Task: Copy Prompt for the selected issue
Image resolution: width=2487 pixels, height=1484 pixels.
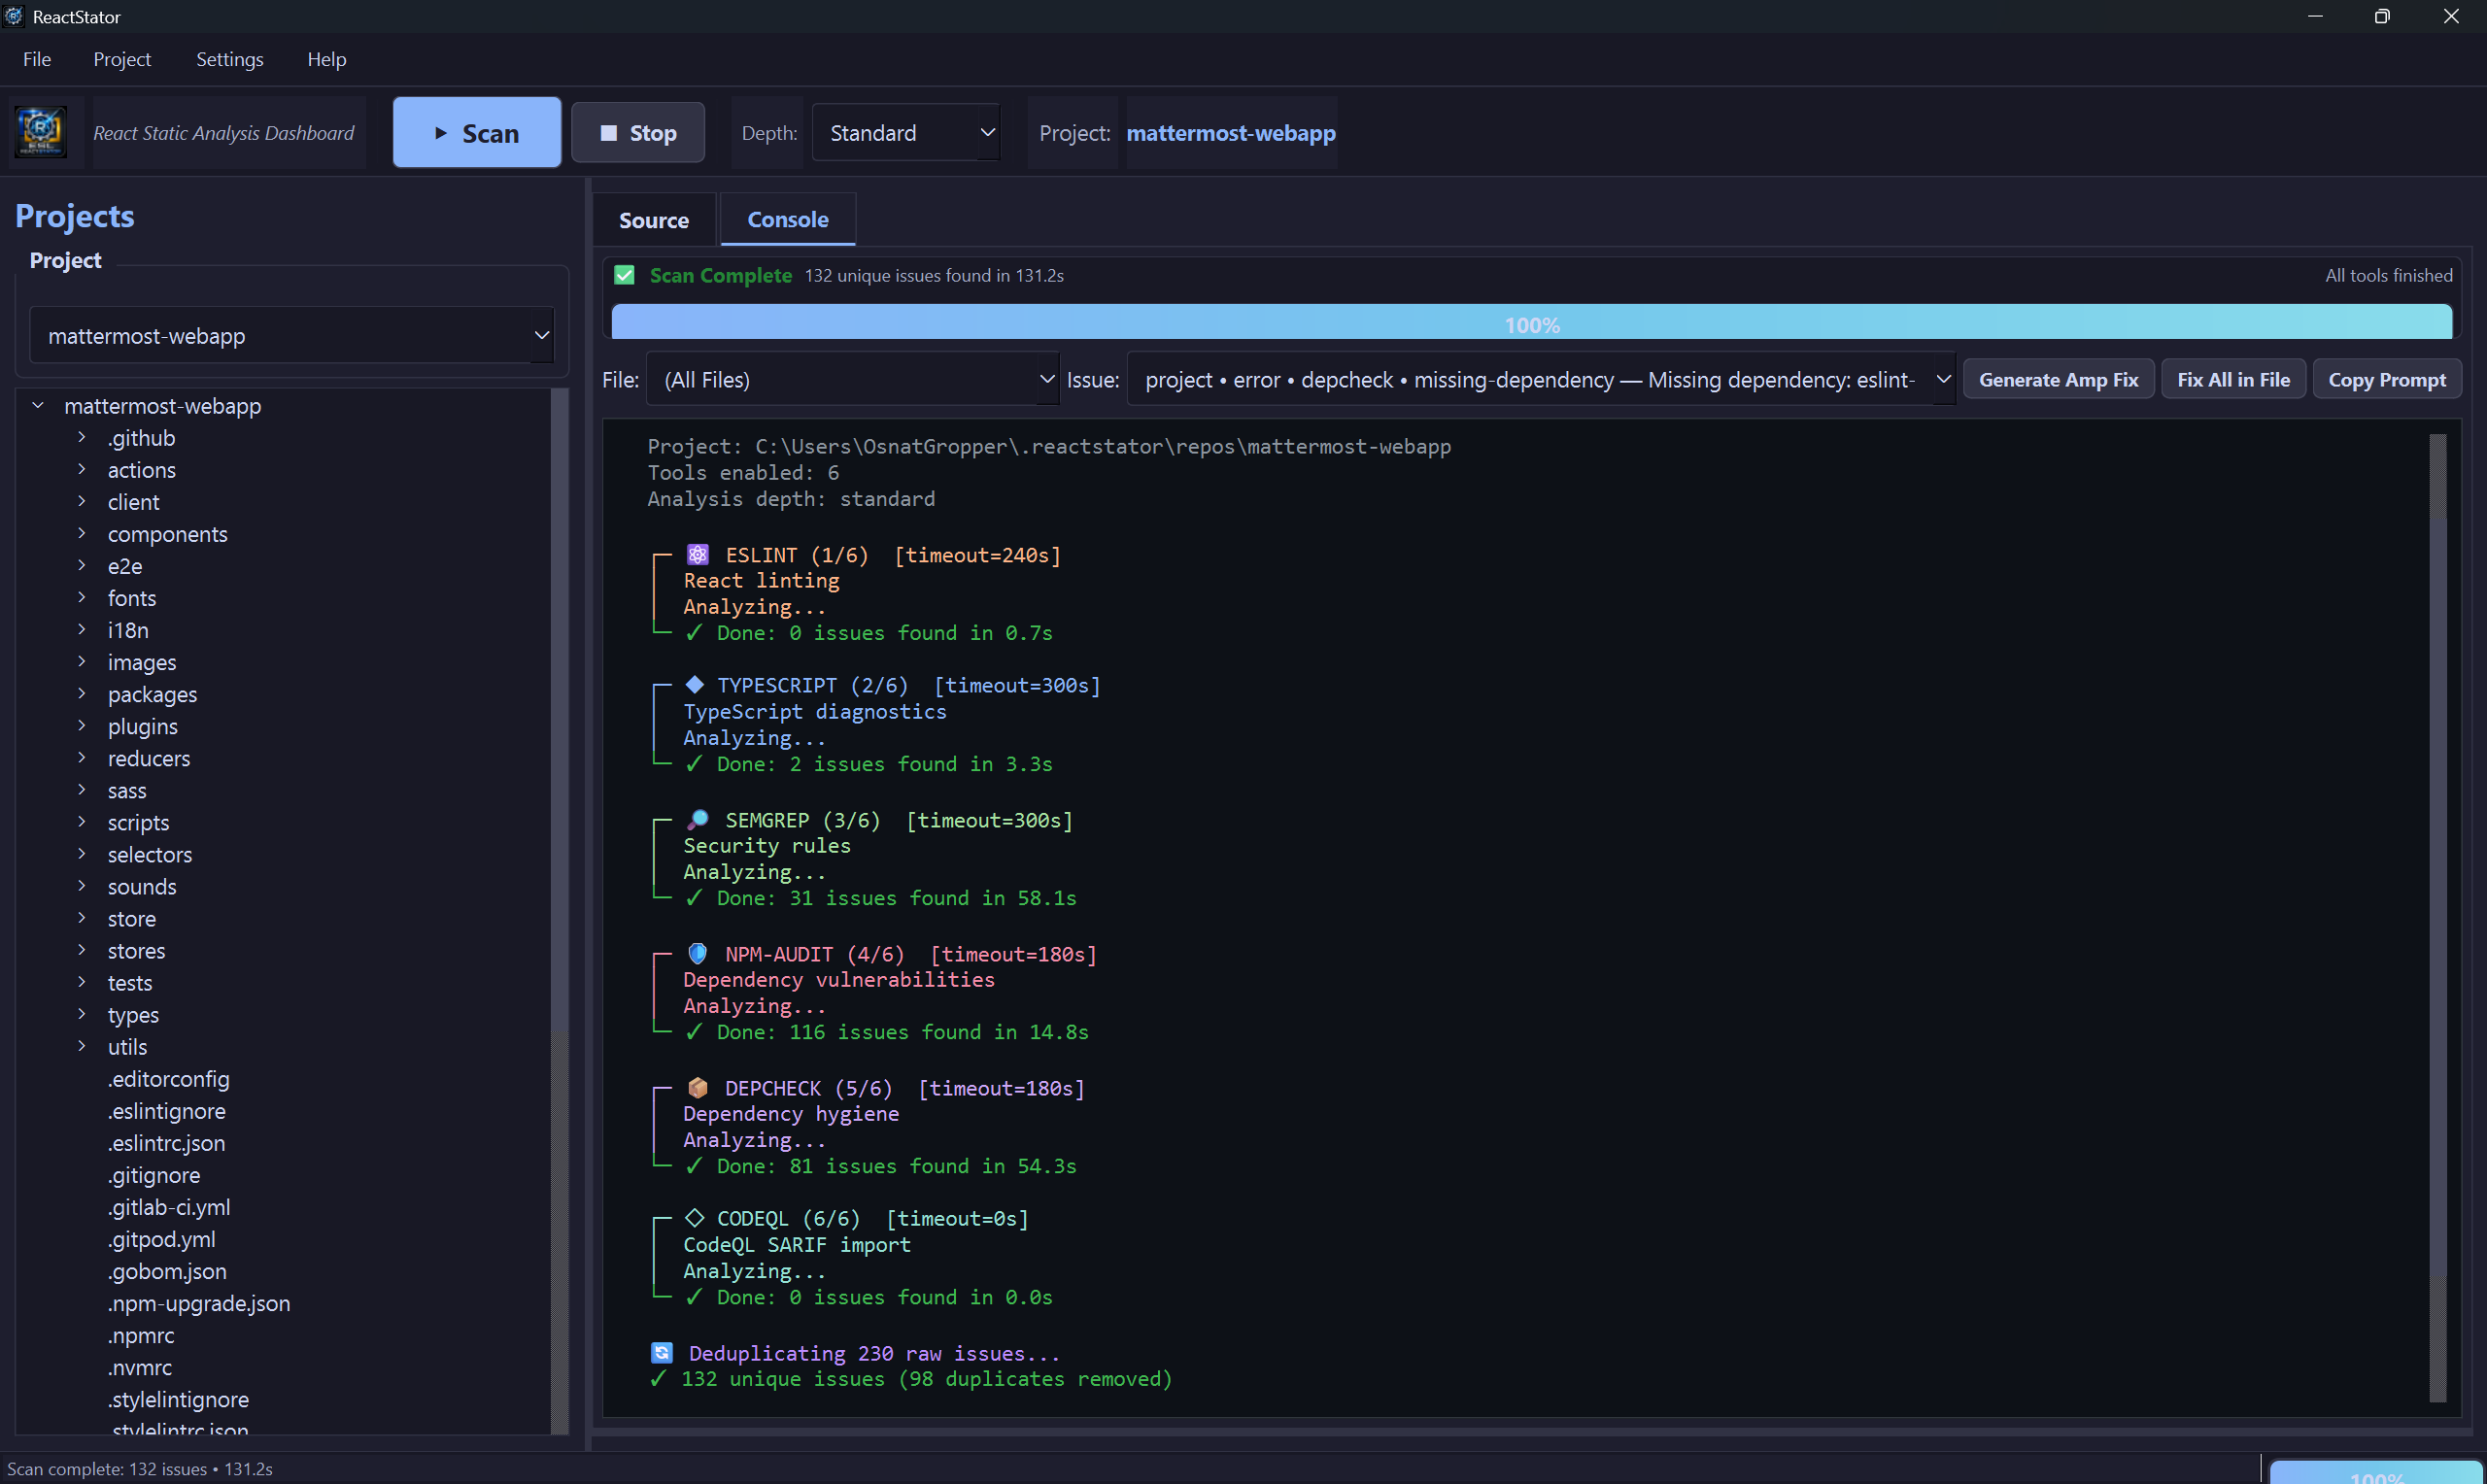Action: click(x=2386, y=379)
